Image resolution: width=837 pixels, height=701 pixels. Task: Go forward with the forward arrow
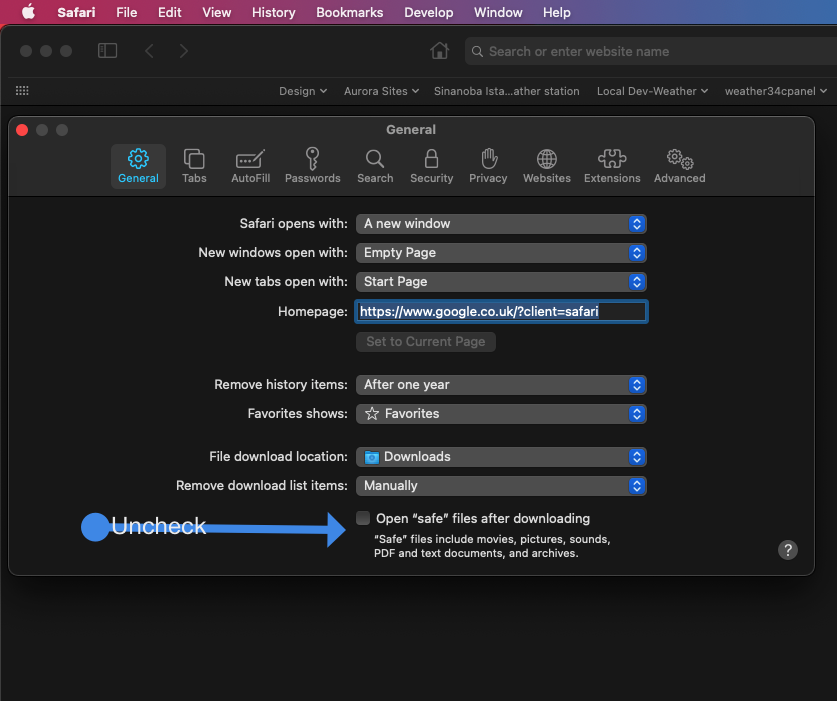click(184, 51)
